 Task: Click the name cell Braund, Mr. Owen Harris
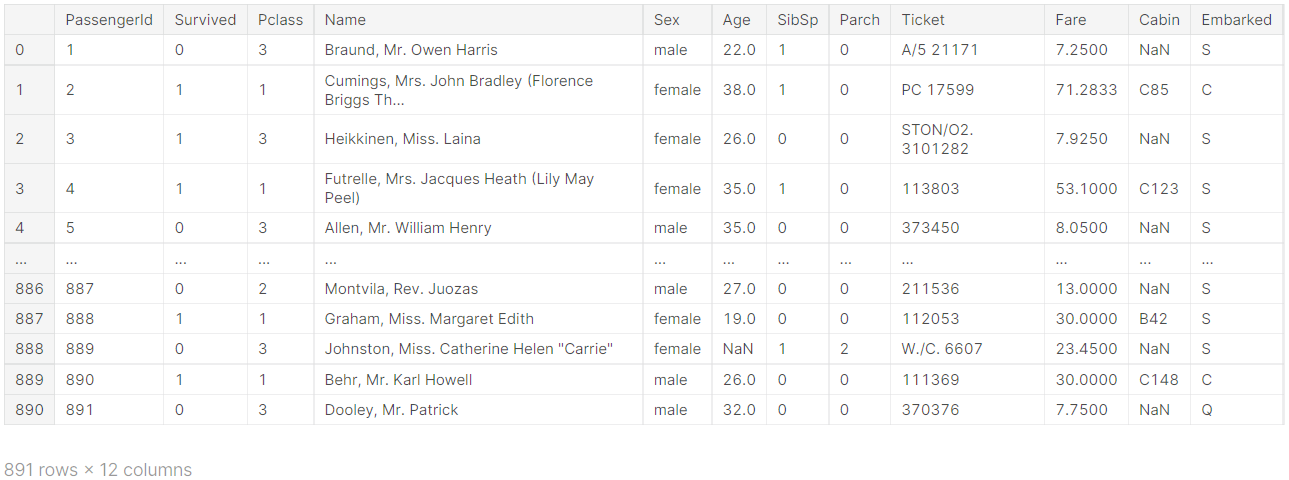coord(411,50)
